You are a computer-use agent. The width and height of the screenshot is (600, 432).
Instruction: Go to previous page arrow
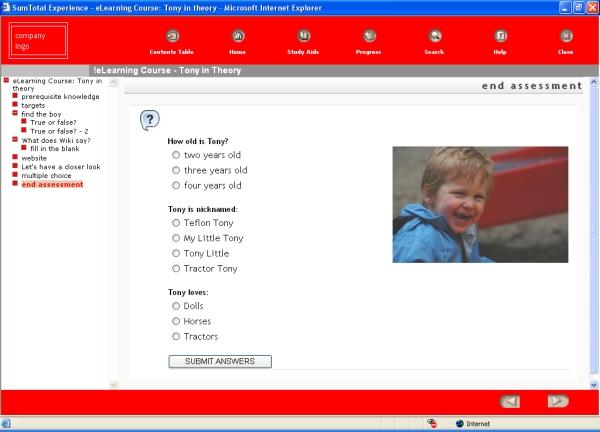tap(510, 401)
